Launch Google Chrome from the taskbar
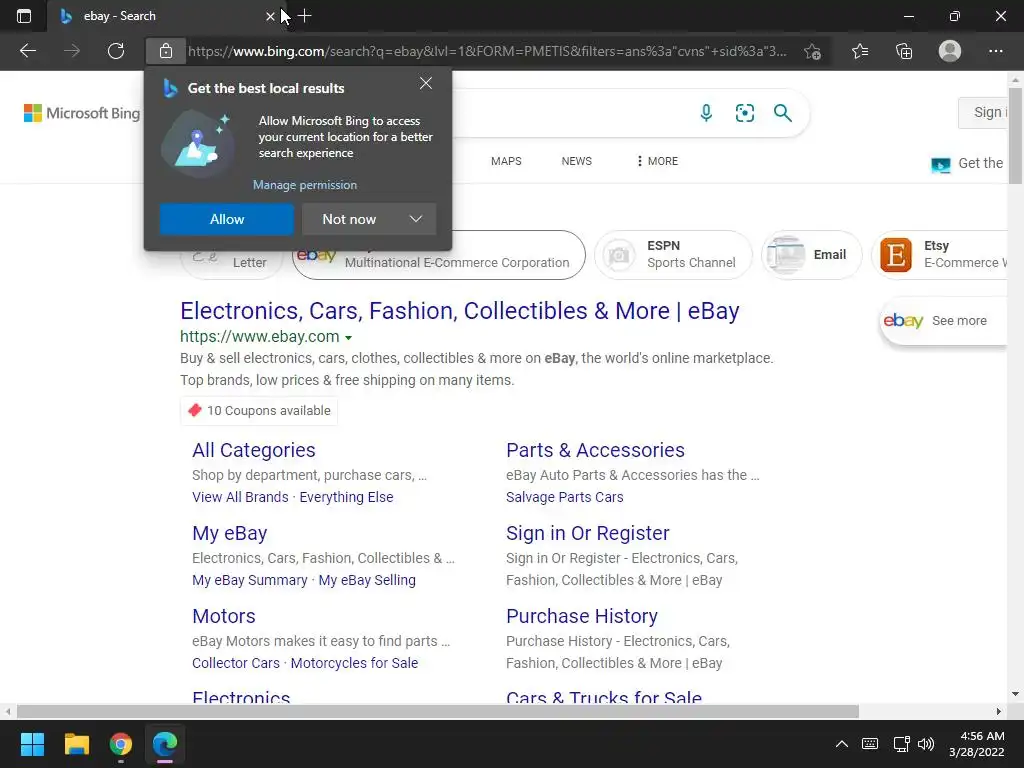The height and width of the screenshot is (768, 1024). pyautogui.click(x=121, y=744)
